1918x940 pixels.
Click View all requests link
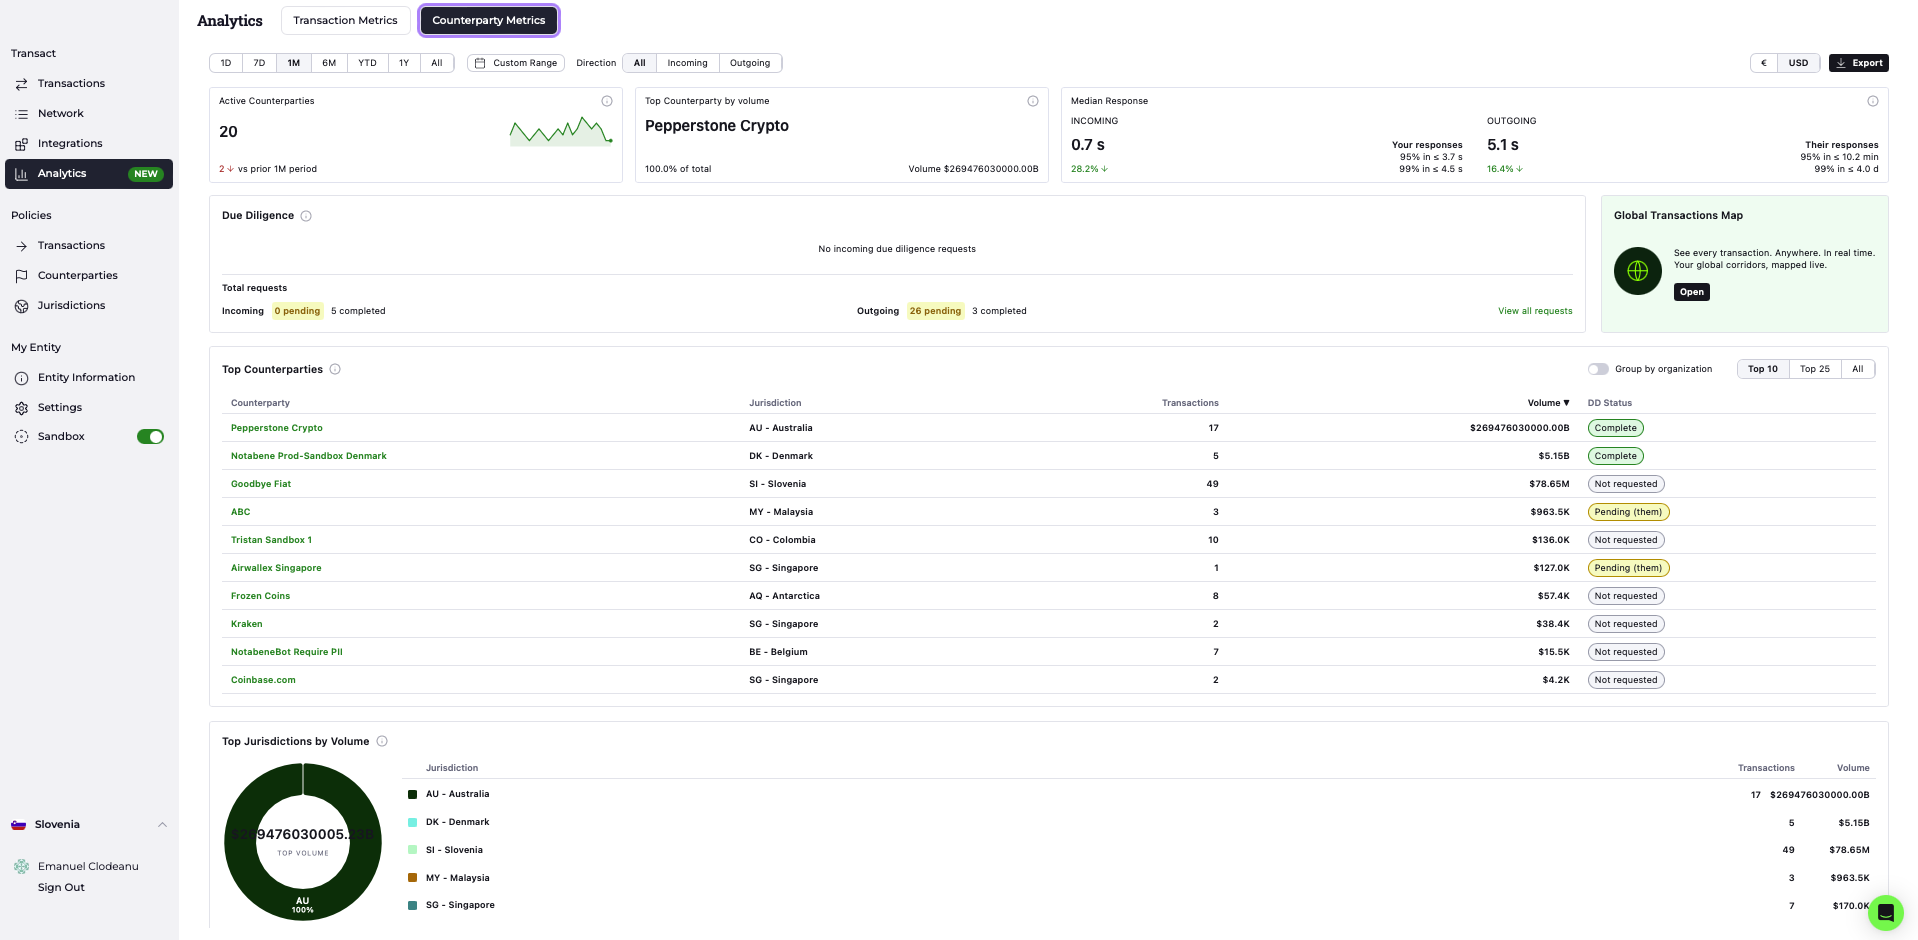[1535, 311]
